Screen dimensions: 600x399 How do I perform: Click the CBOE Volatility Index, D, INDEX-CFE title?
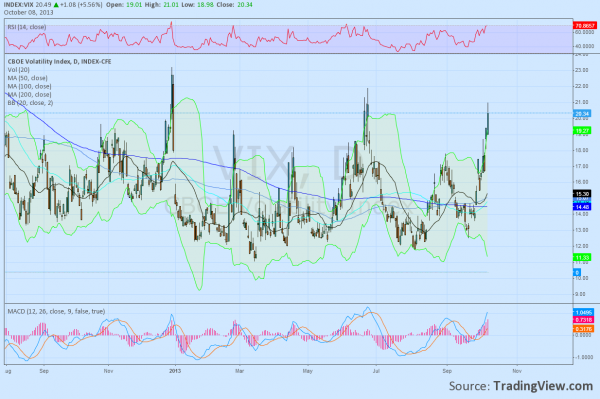tap(59, 62)
